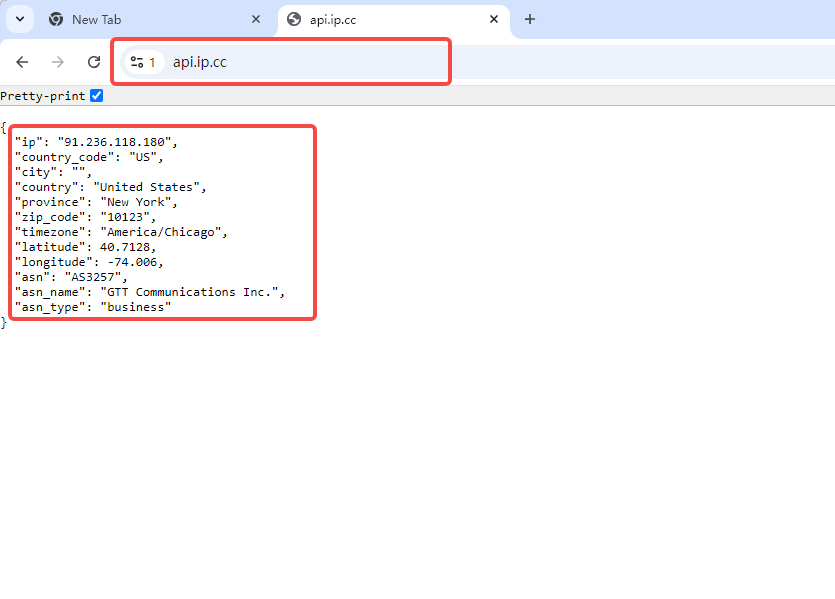The image size is (835, 599).
Task: Close the api.ip.cc tab
Action: point(494,19)
